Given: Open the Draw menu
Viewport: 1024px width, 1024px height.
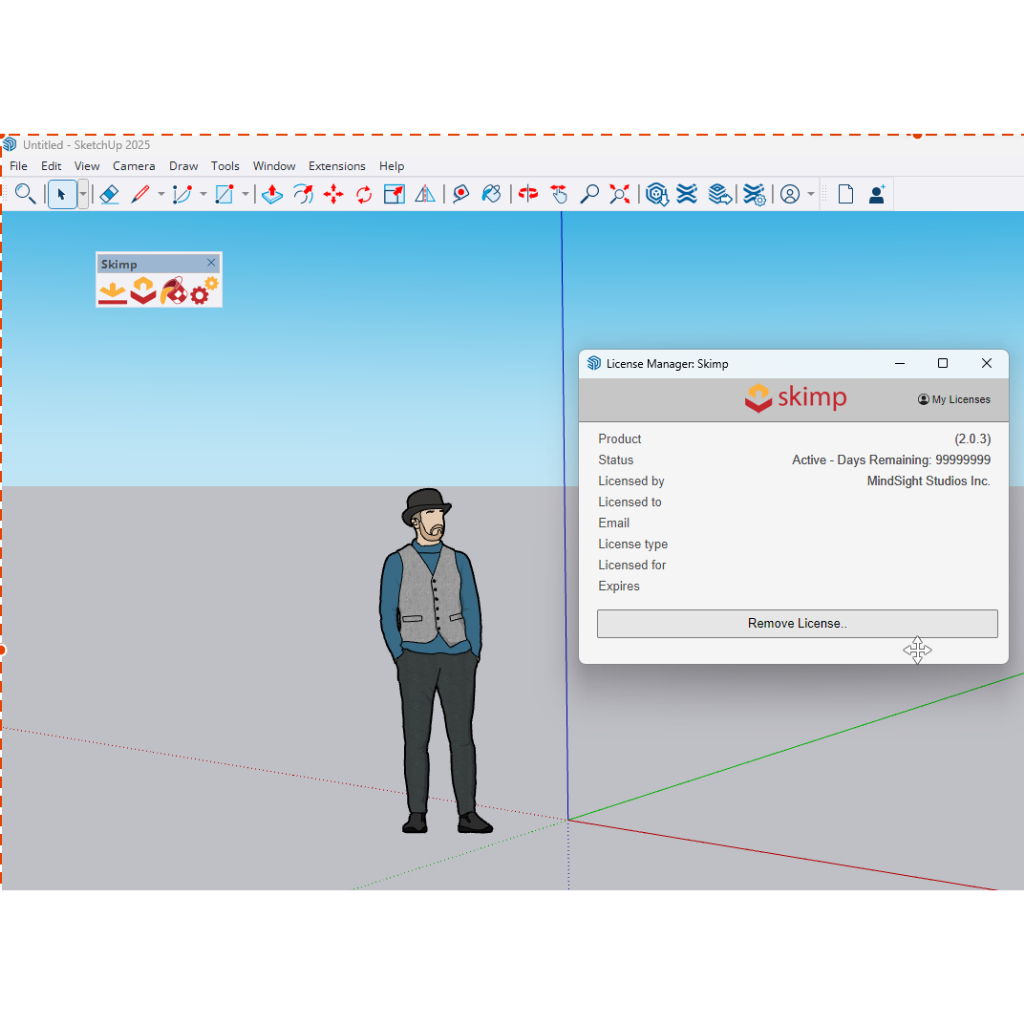Looking at the screenshot, I should coord(184,166).
